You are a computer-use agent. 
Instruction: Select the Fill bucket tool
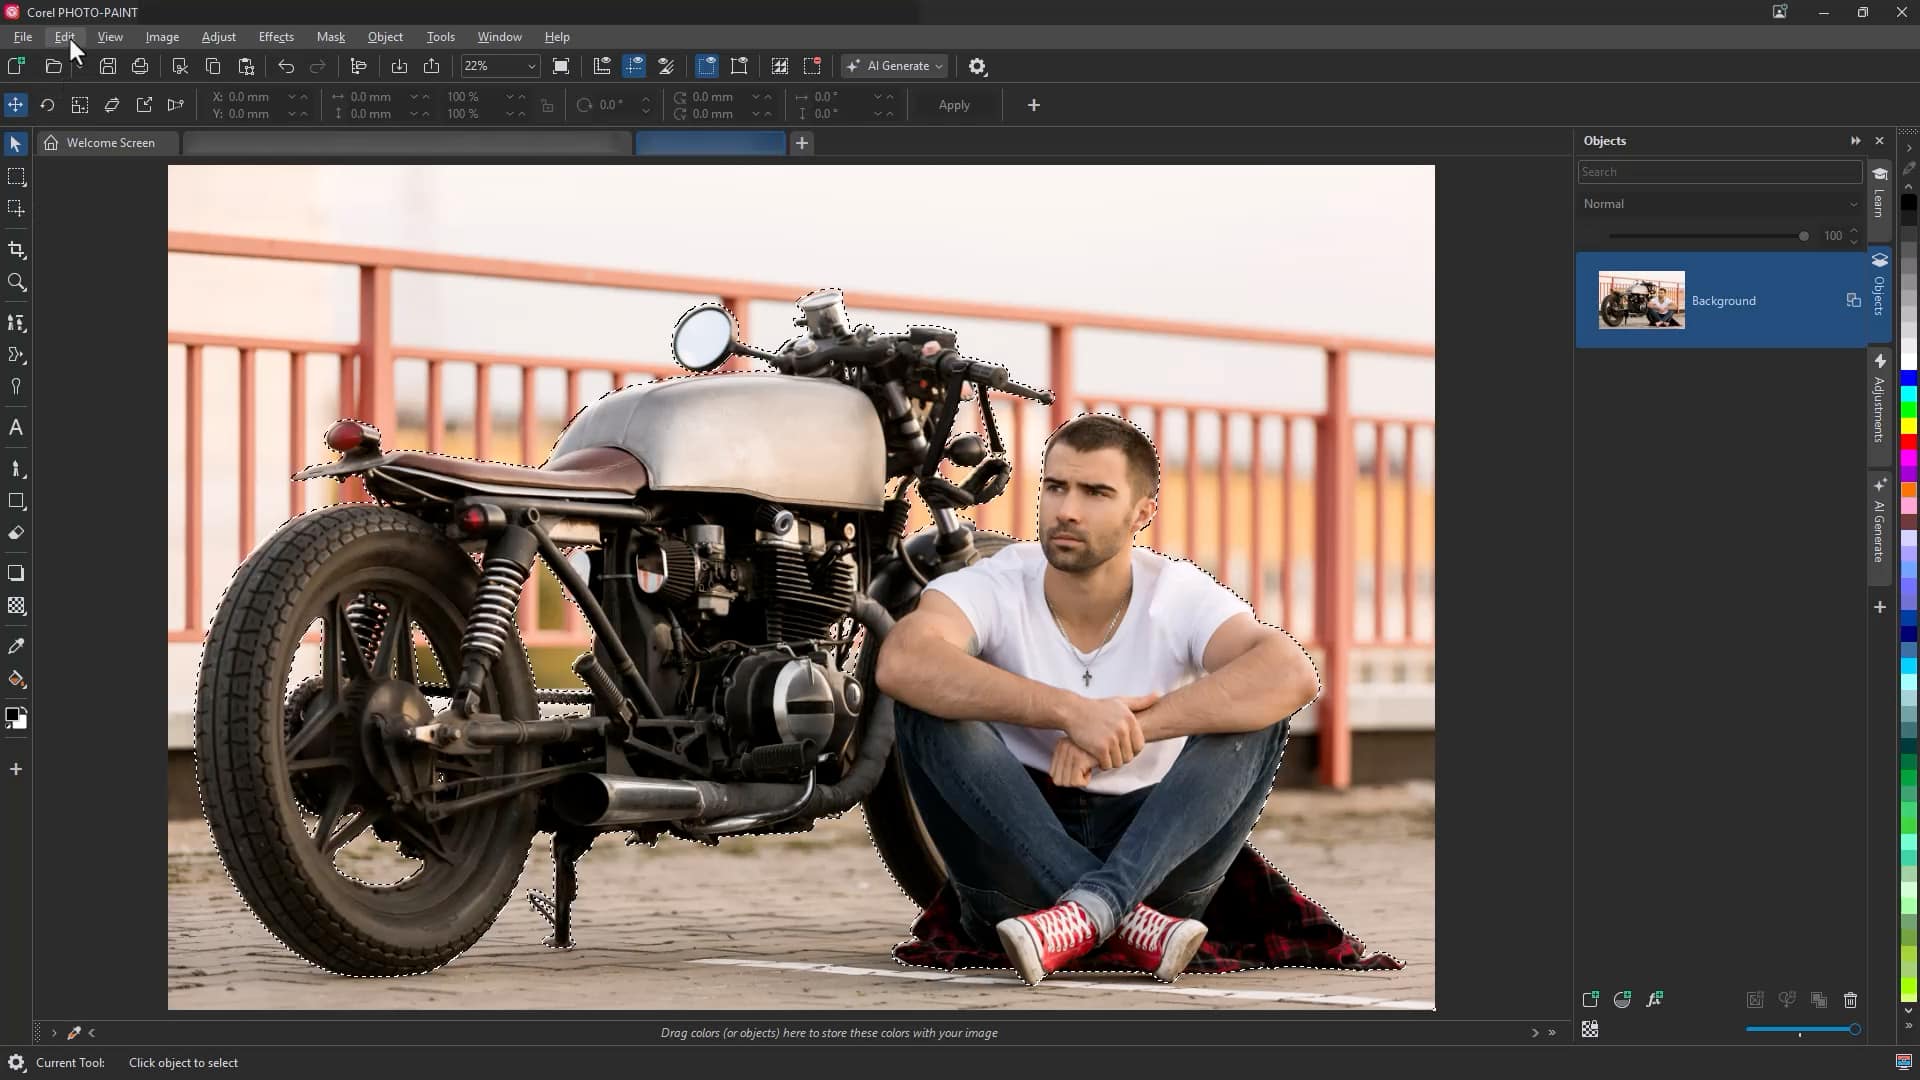coord(16,680)
